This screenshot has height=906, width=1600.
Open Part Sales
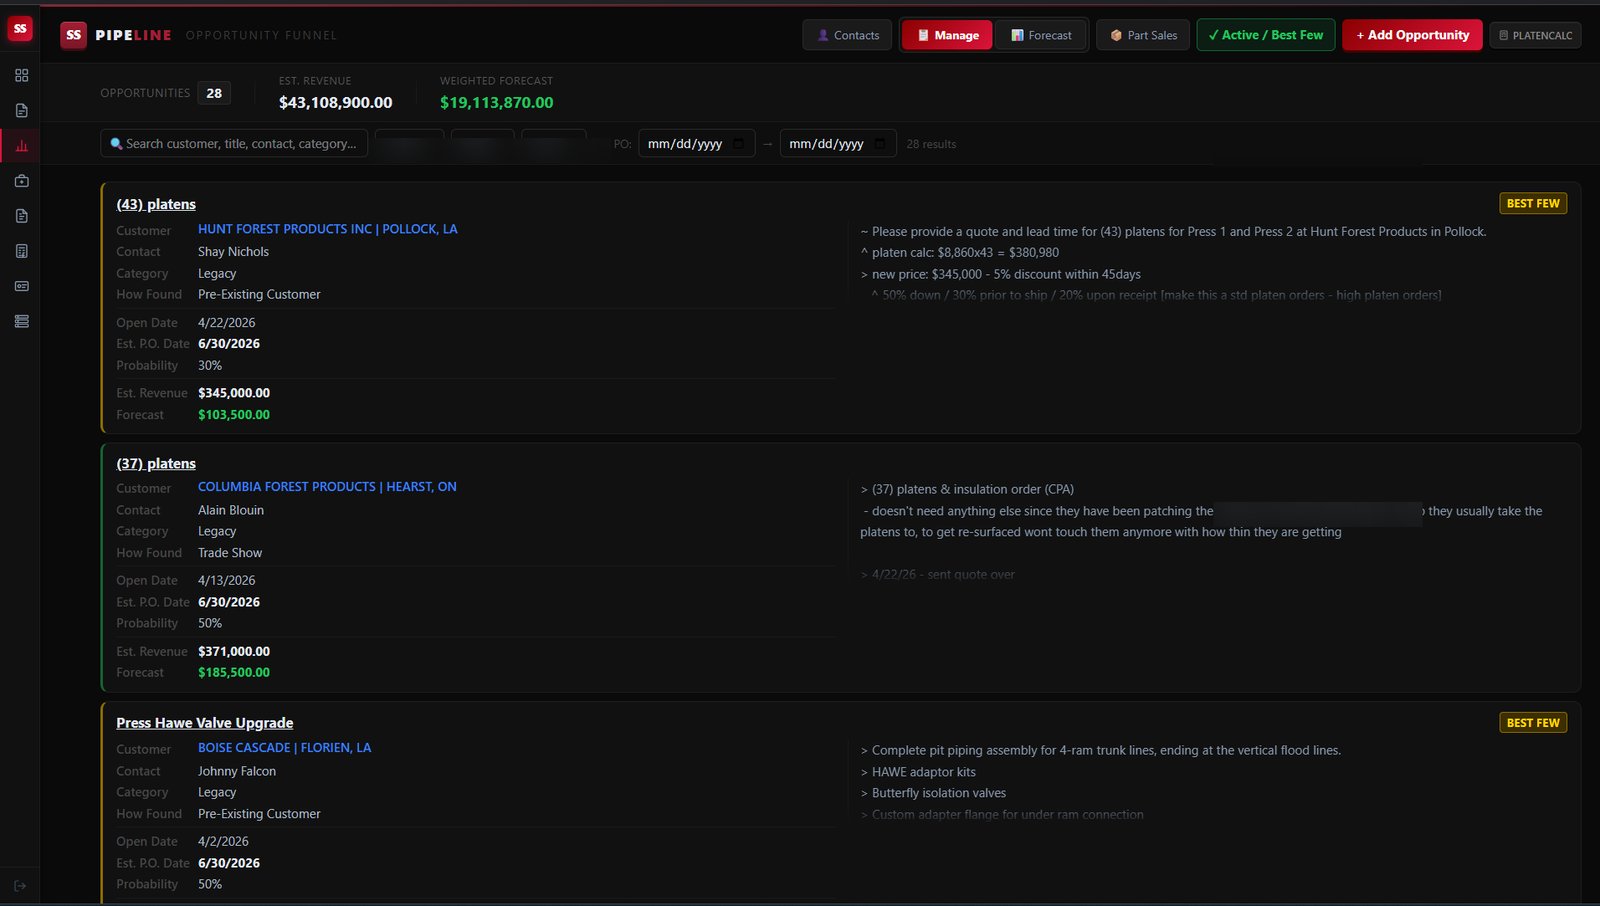point(1143,35)
